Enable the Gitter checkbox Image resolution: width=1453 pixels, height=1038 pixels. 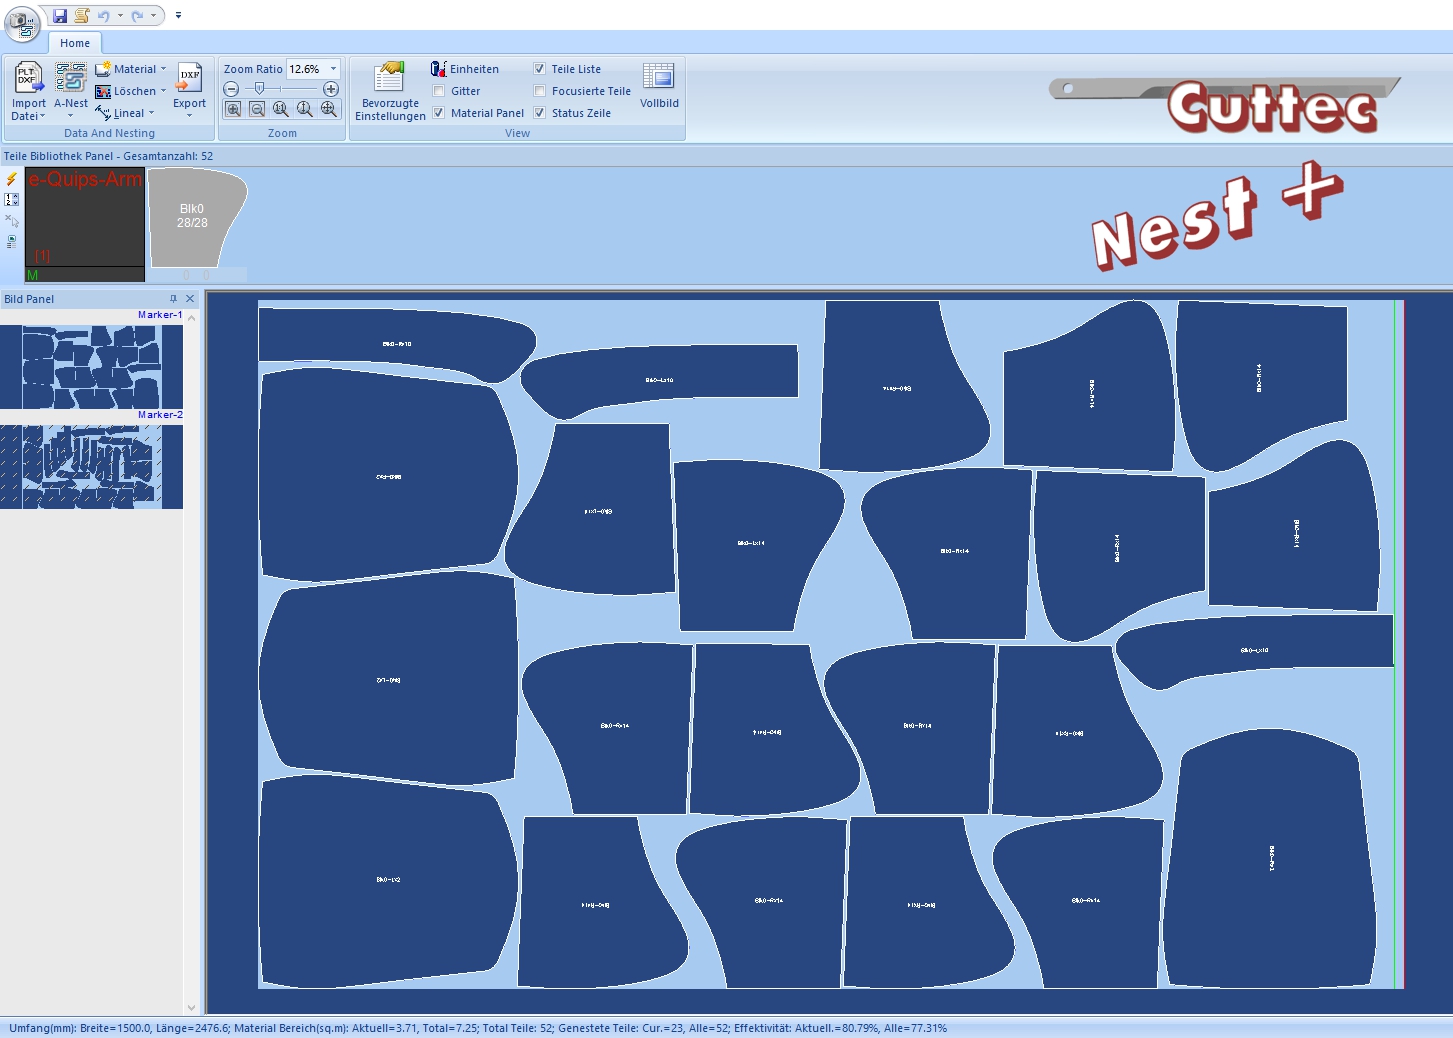click(439, 91)
